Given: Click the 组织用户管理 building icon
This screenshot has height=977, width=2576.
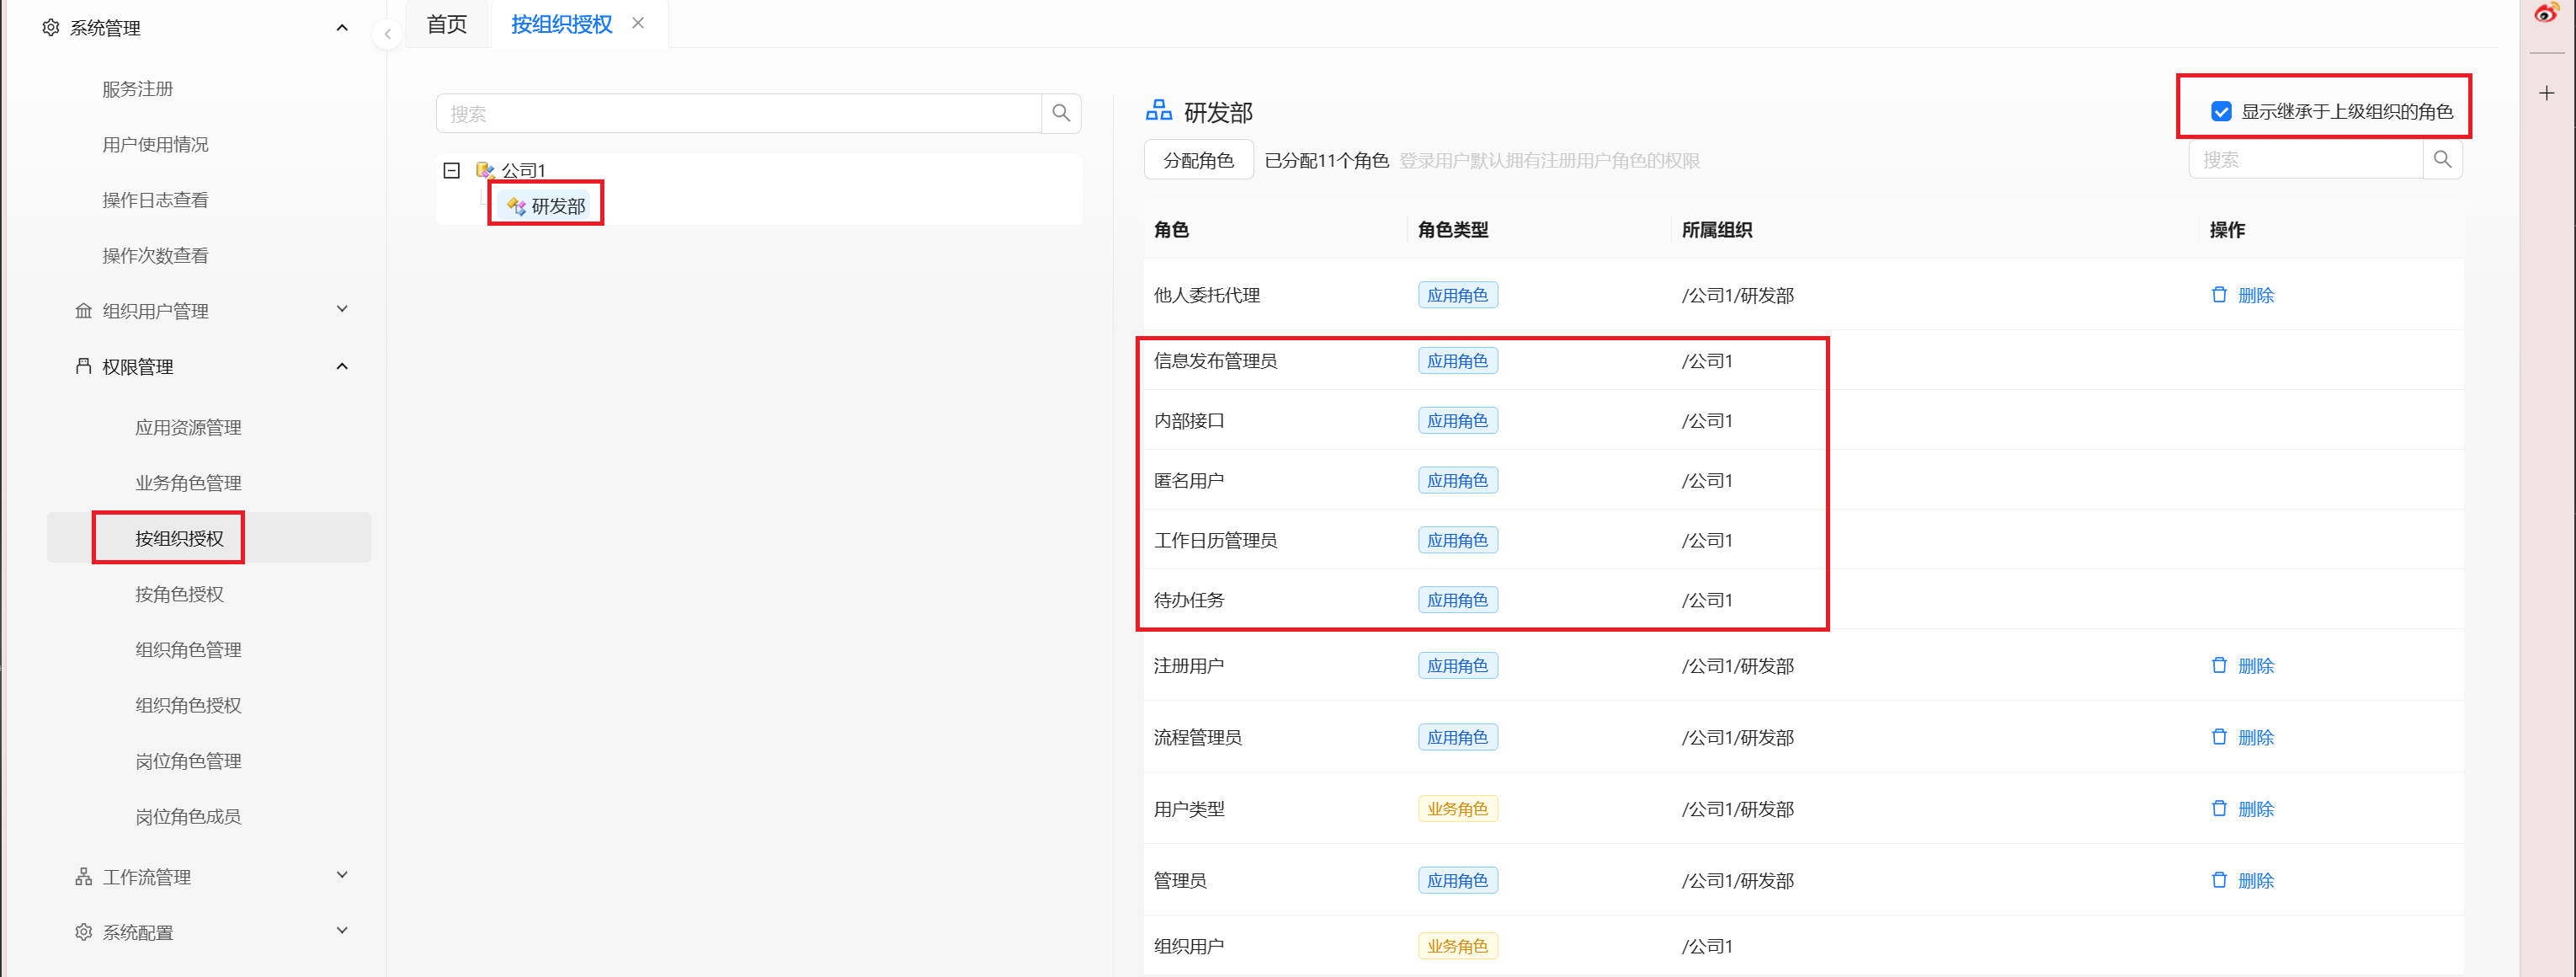Looking at the screenshot, I should click(83, 311).
